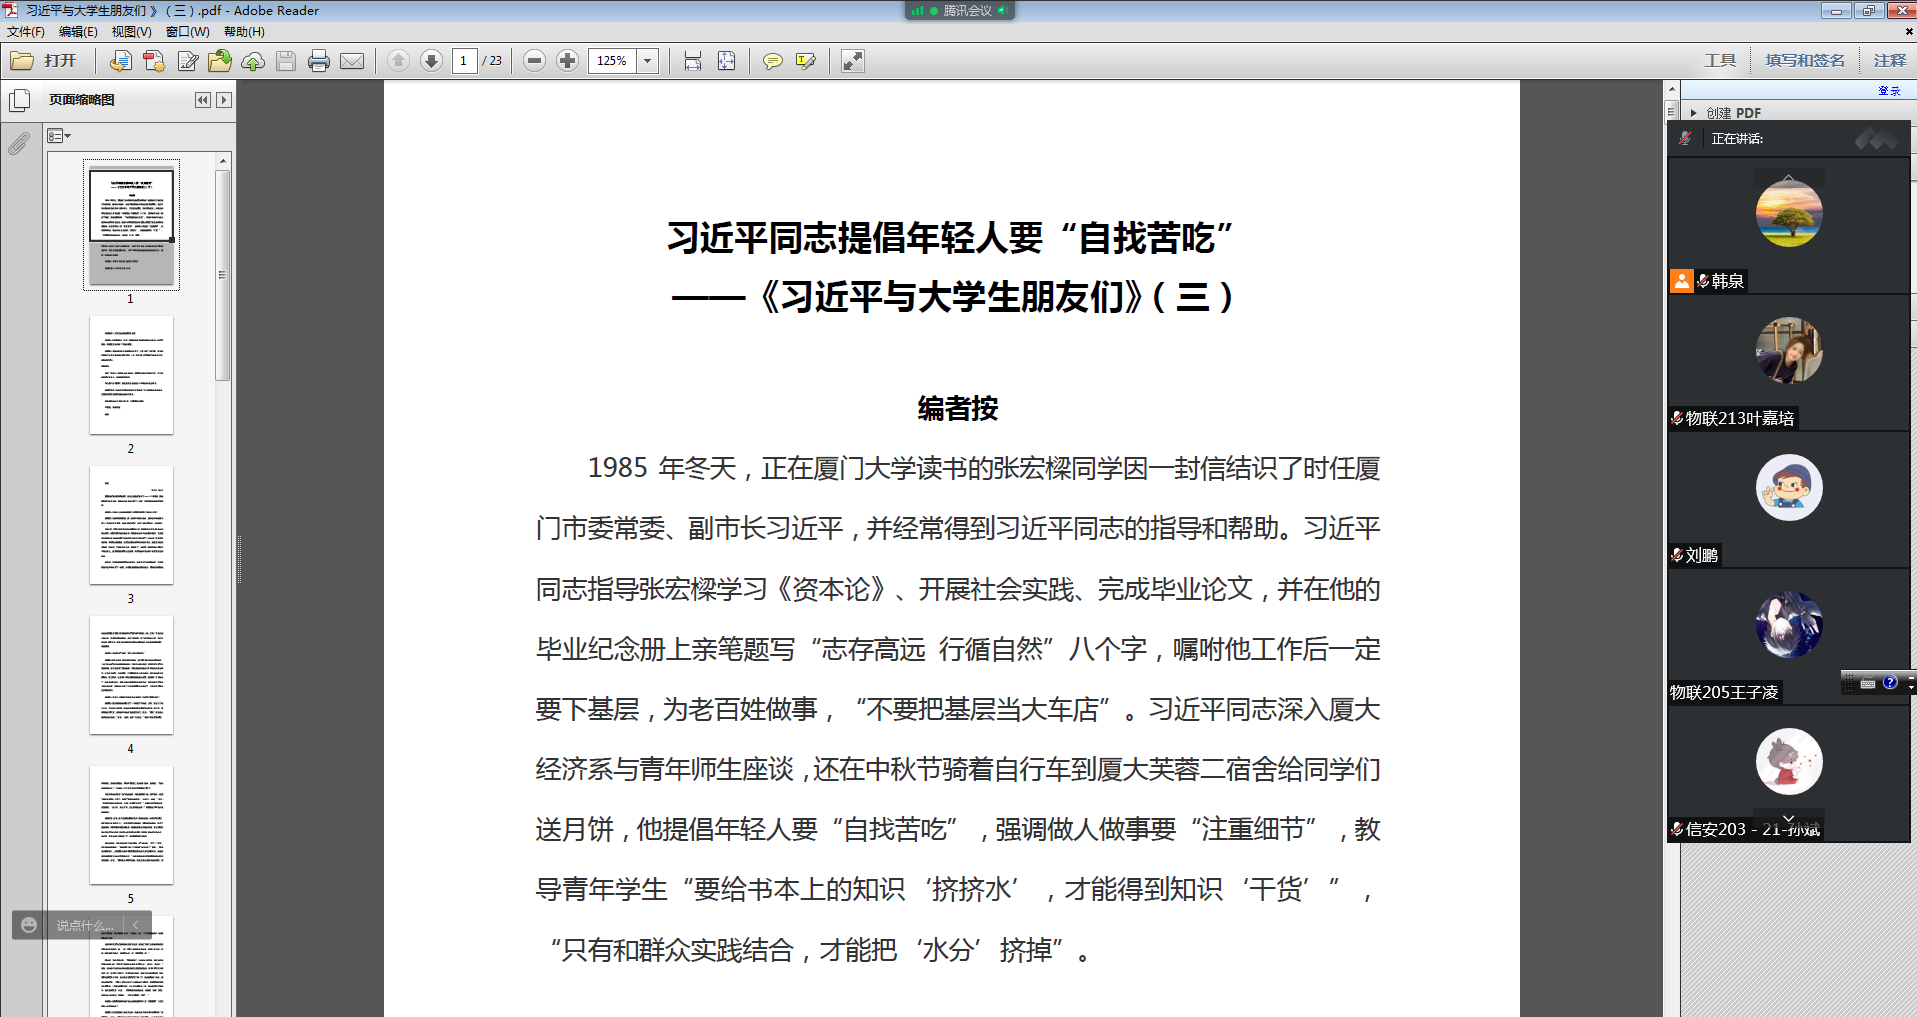The width and height of the screenshot is (1917, 1017).
Task: Open the 文件(F) menu
Action: tap(25, 31)
